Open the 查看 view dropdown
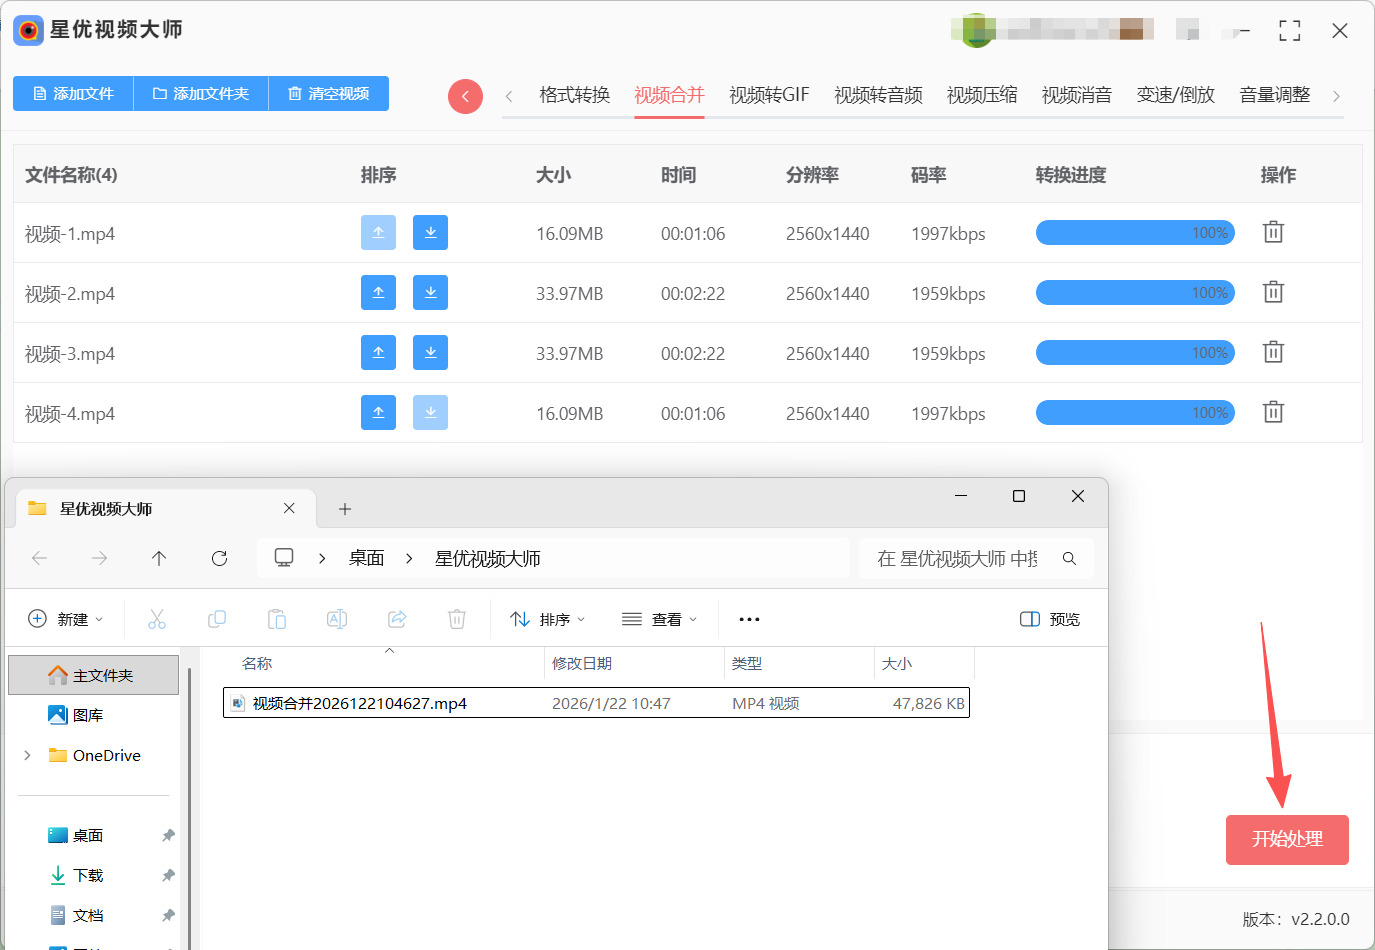This screenshot has height=950, width=1375. point(660,619)
